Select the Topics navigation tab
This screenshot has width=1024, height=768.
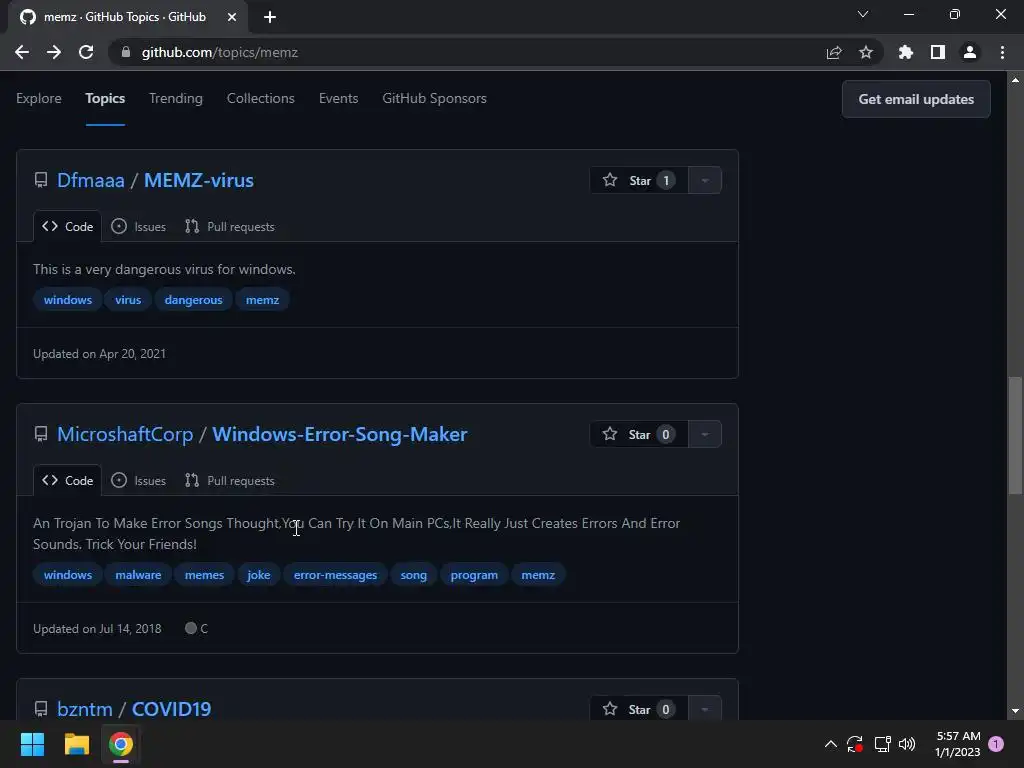(105, 99)
